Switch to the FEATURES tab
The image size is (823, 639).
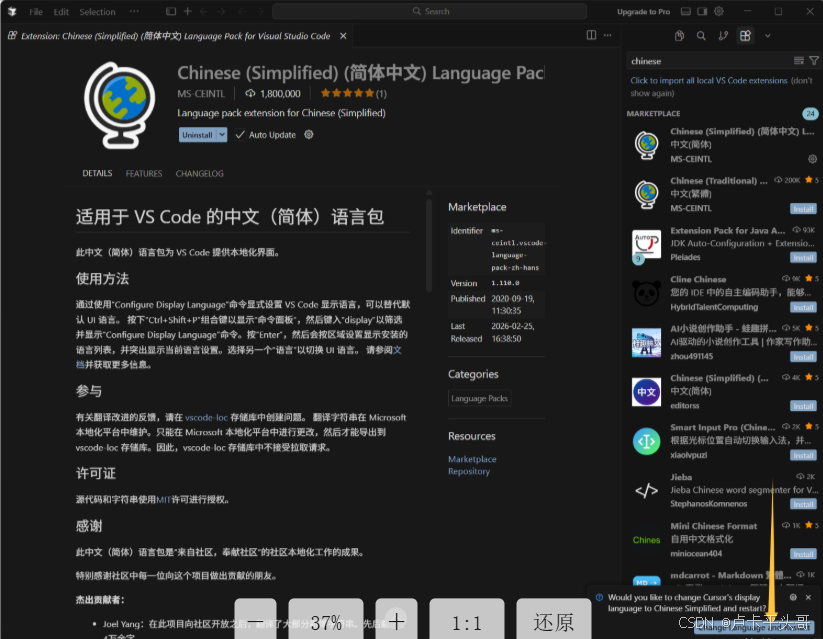coord(144,173)
